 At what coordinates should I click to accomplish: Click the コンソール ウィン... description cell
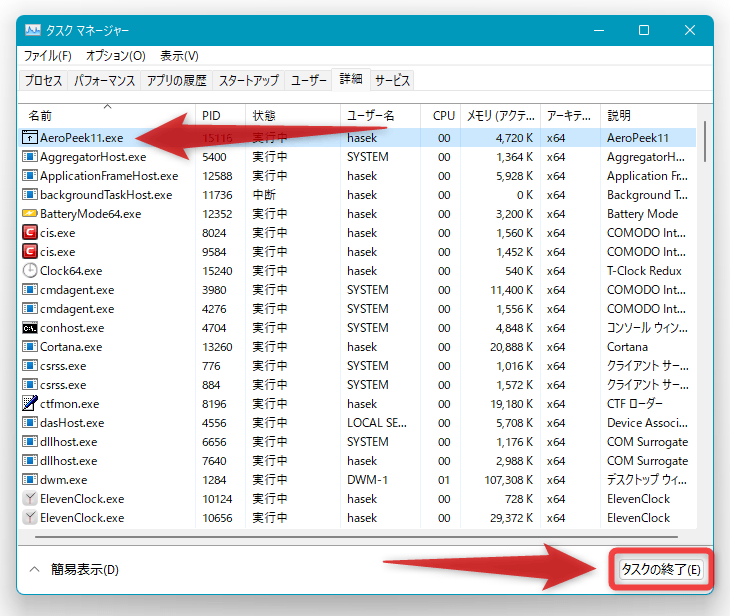(x=647, y=328)
